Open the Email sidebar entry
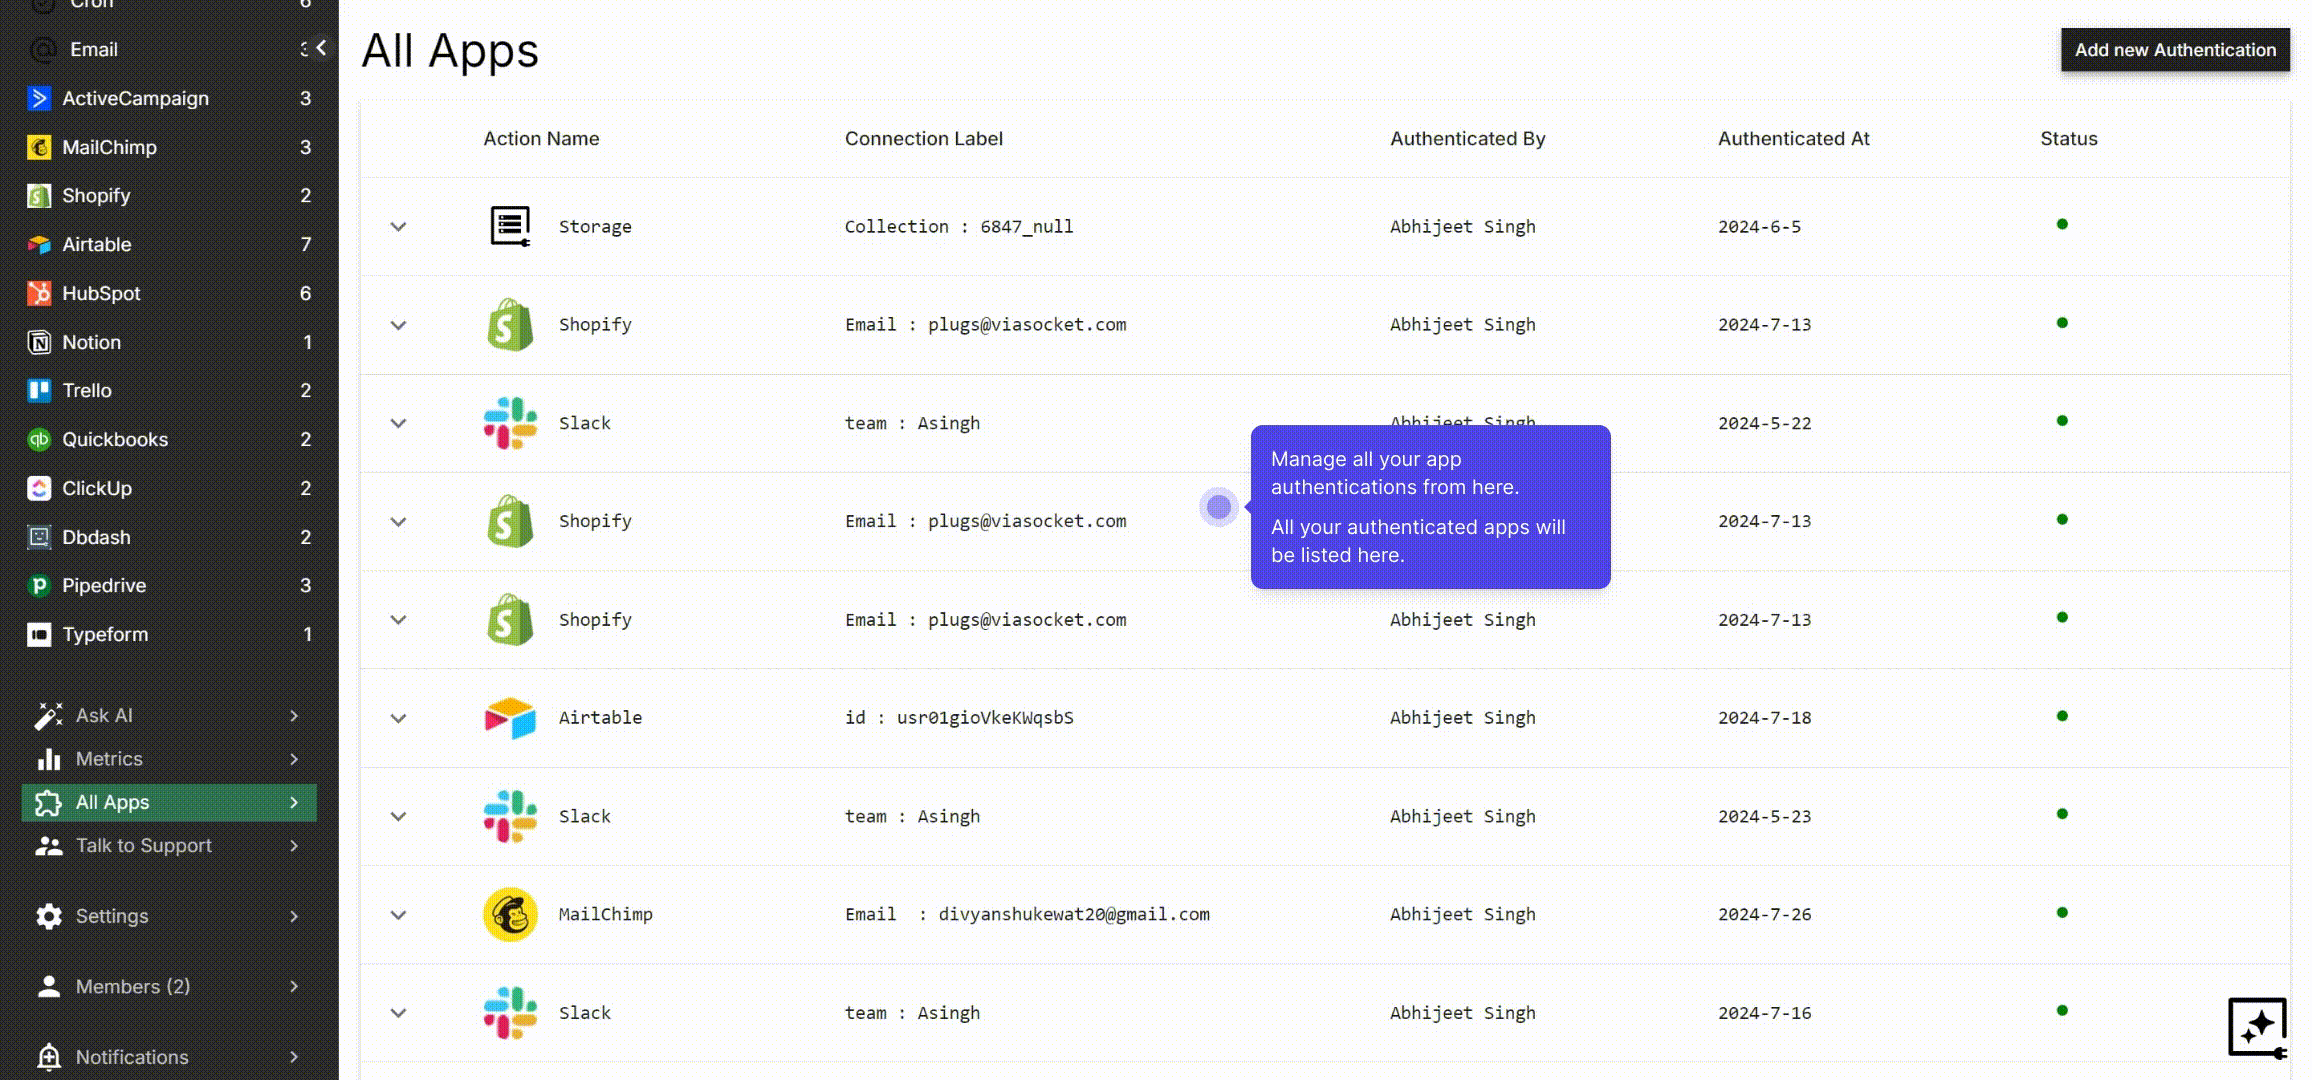2312x1080 pixels. pyautogui.click(x=168, y=49)
